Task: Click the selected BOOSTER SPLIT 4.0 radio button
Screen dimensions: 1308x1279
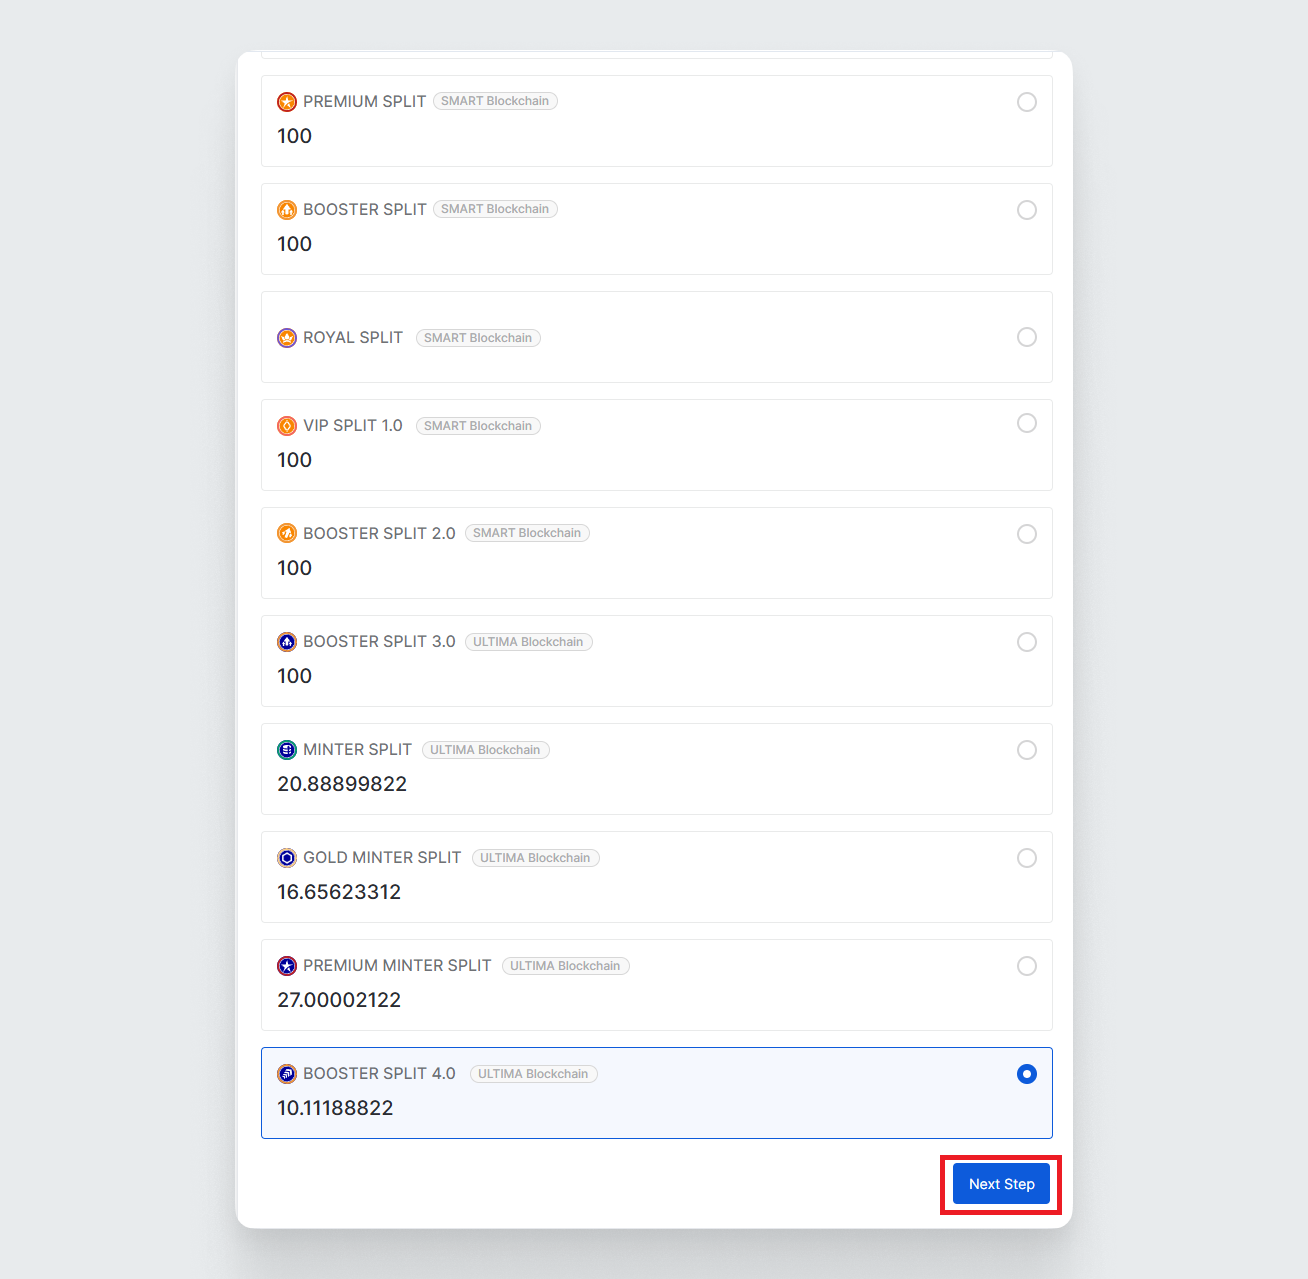Action: (1027, 1074)
